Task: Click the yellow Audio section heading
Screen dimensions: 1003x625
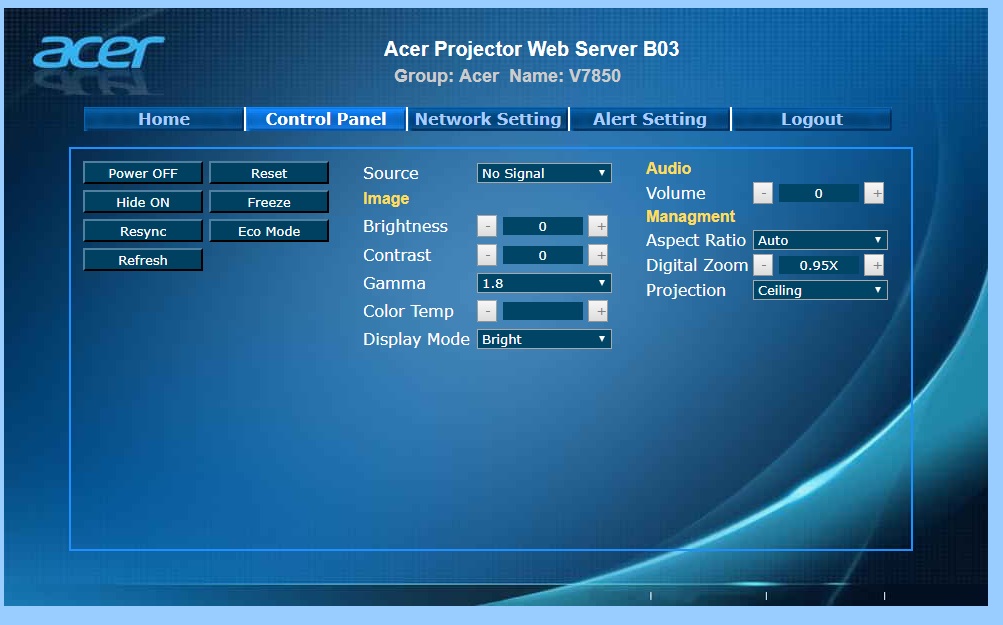Action: [x=668, y=168]
